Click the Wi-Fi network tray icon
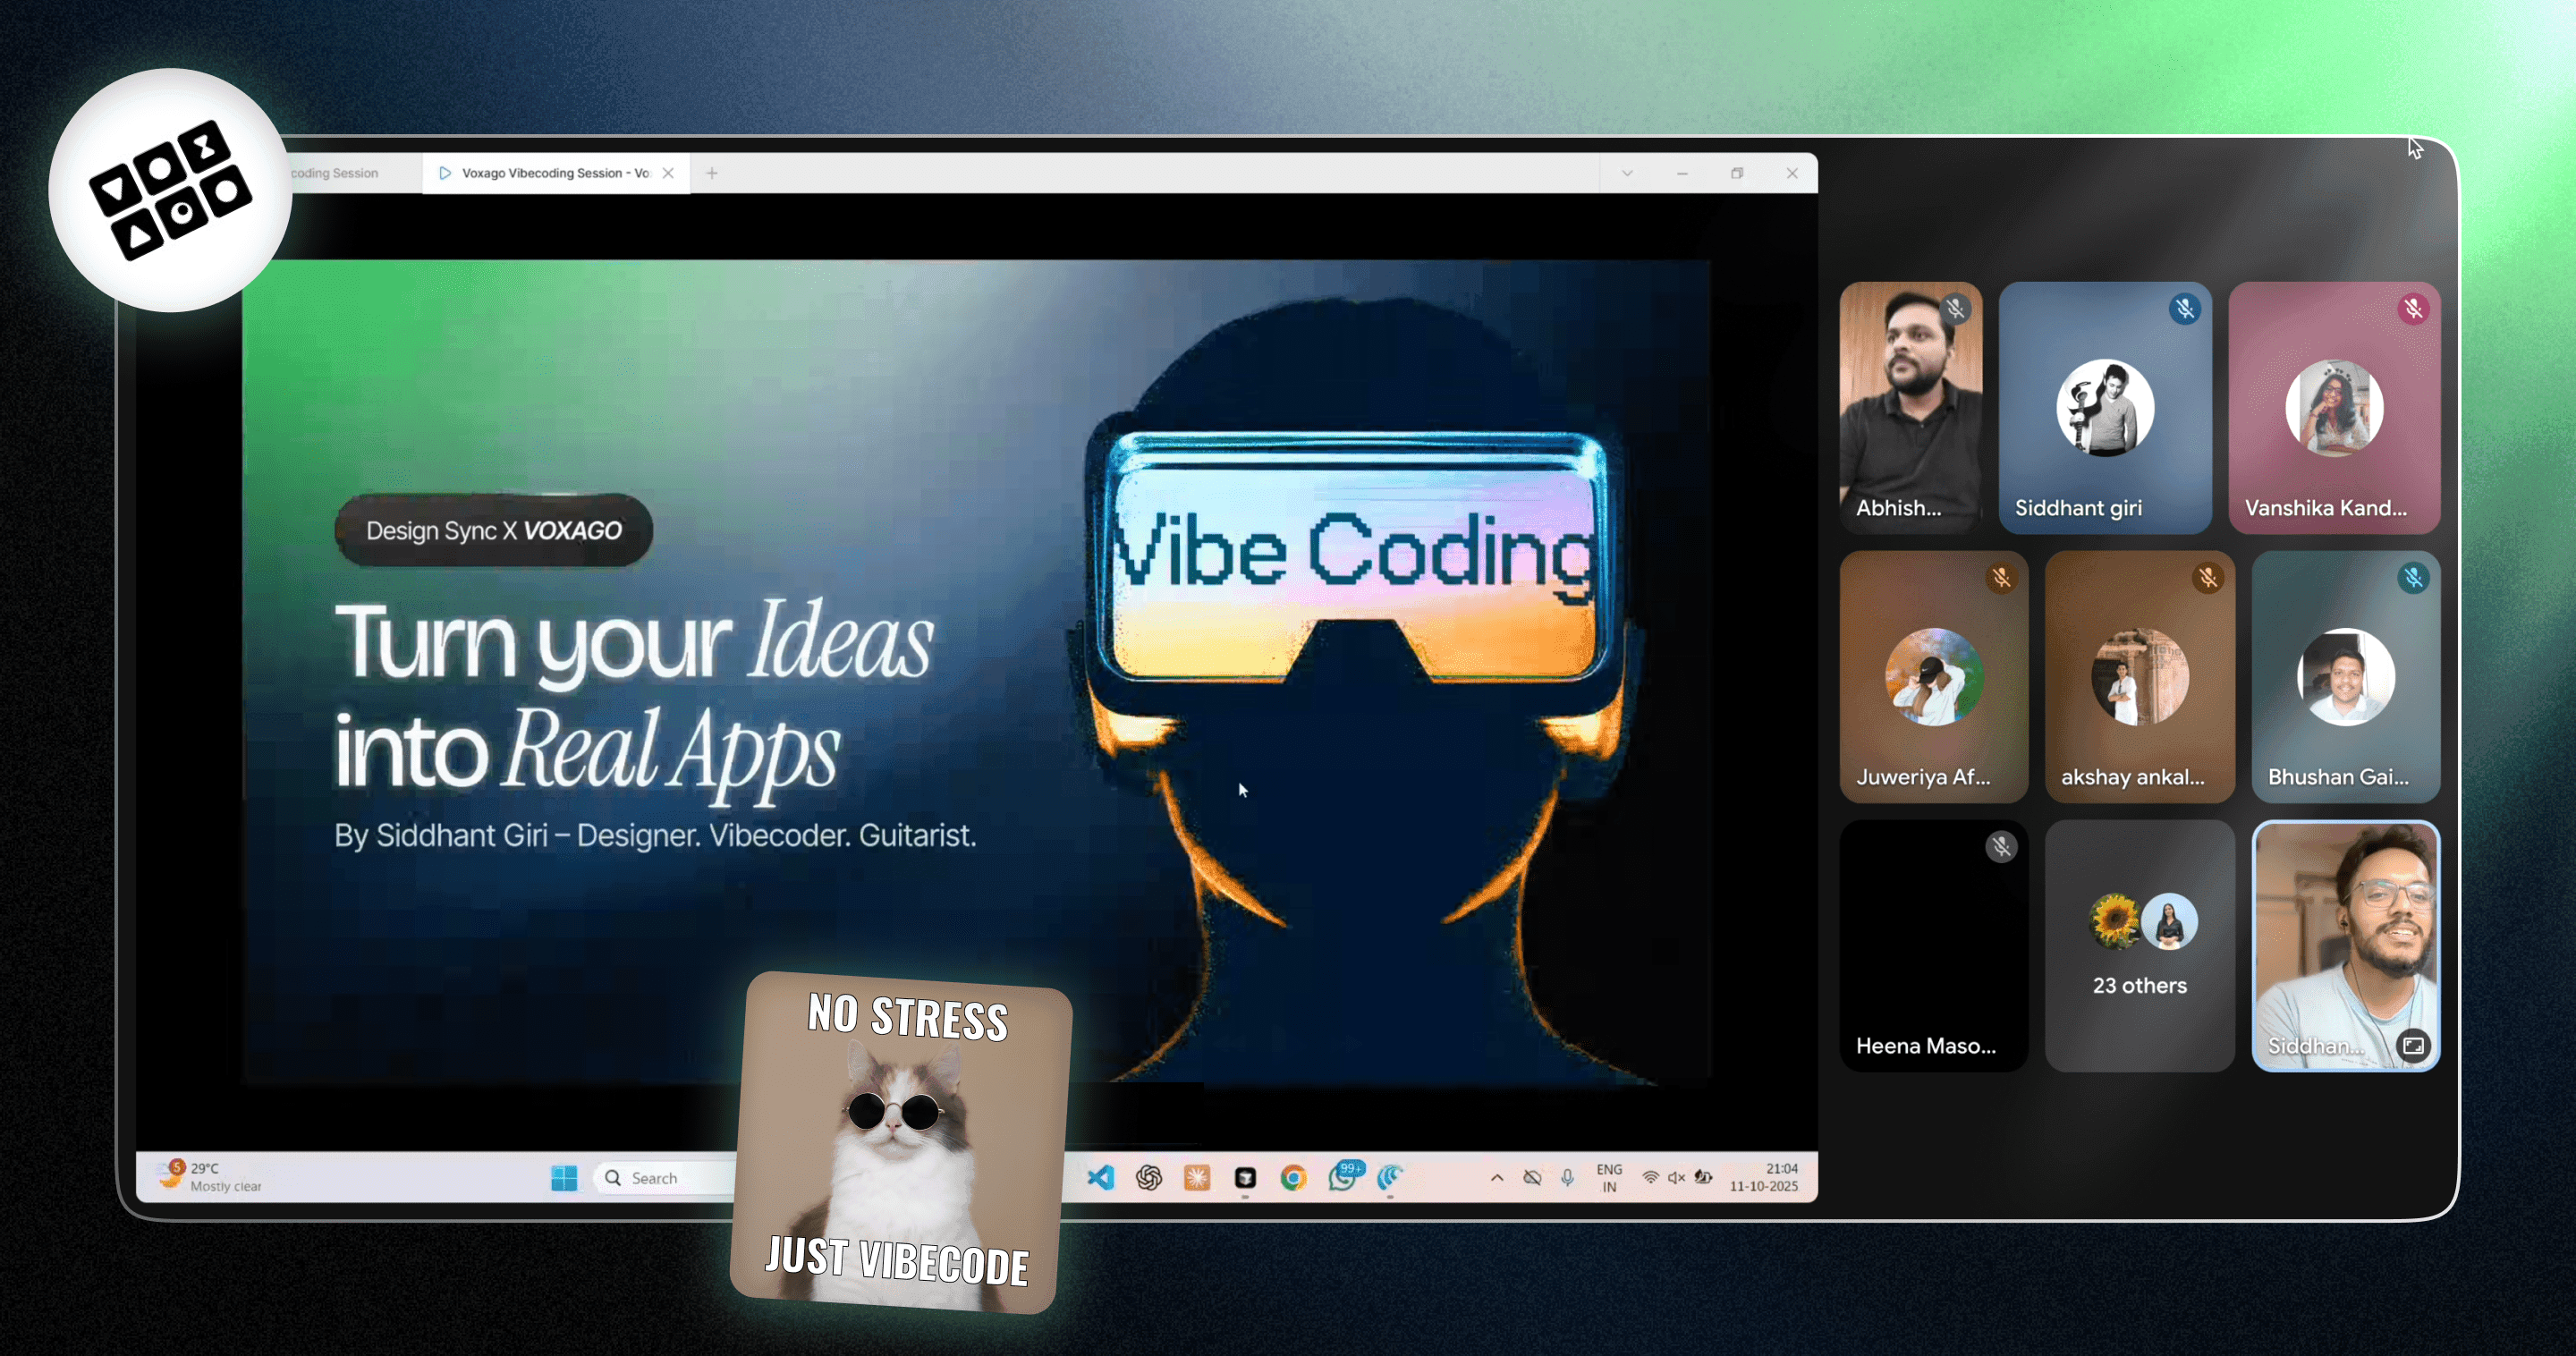The image size is (2576, 1356). tap(1650, 1177)
